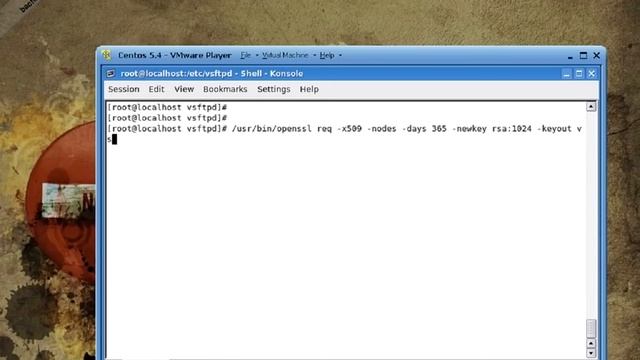
Task: Click the second root@localhost vsftpd prompt
Action: click(167, 118)
